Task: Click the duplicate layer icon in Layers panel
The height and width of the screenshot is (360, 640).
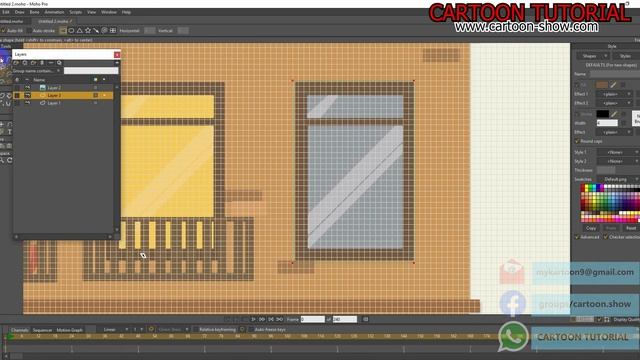Action: 25,63
